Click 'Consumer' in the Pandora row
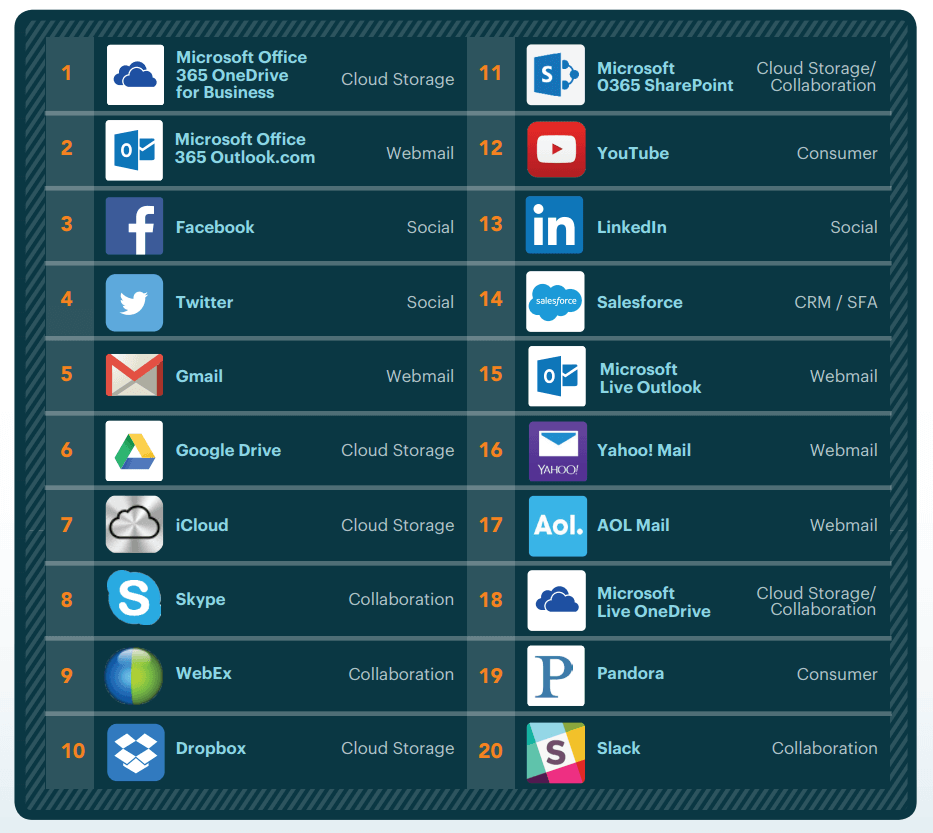This screenshot has height=833, width=933. pos(837,674)
